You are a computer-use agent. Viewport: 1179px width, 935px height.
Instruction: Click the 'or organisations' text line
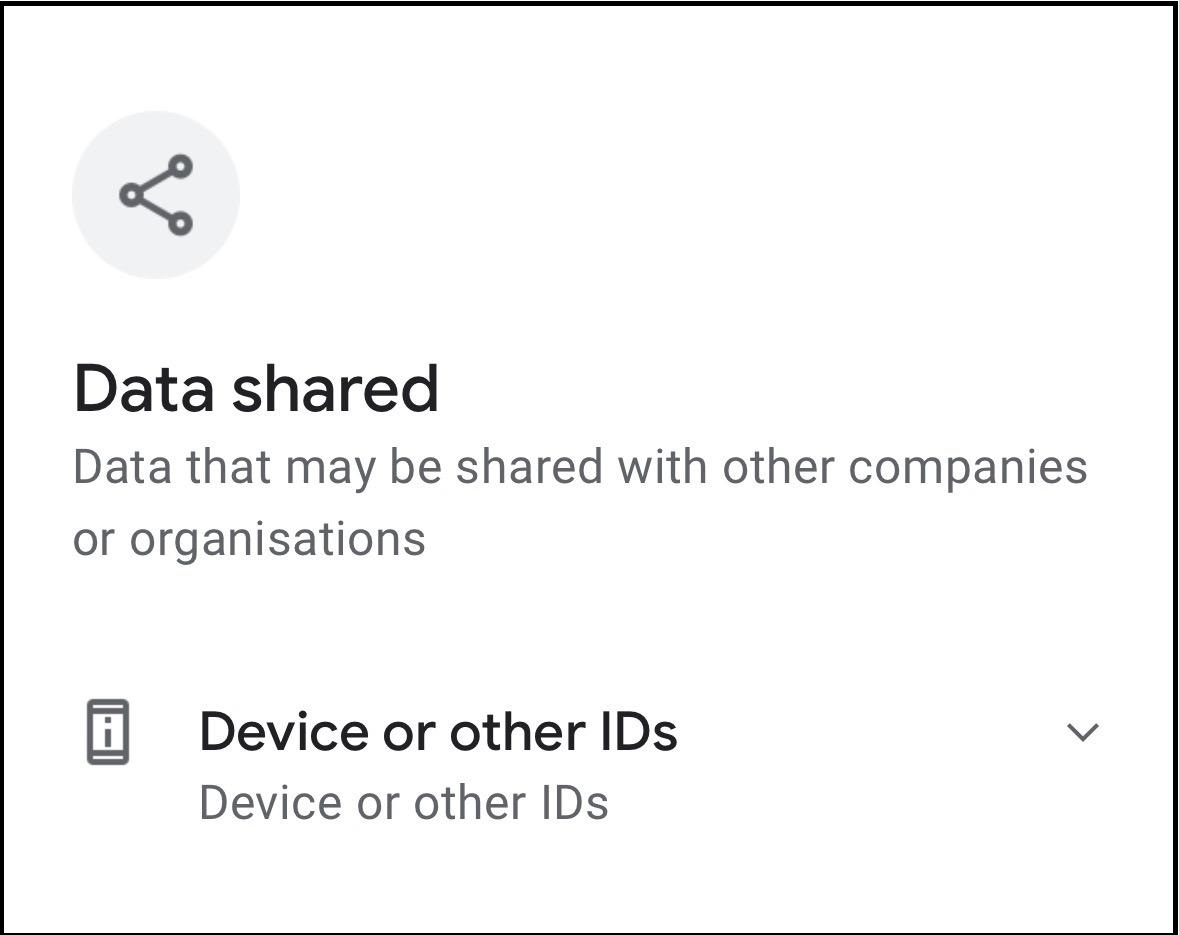(x=249, y=540)
